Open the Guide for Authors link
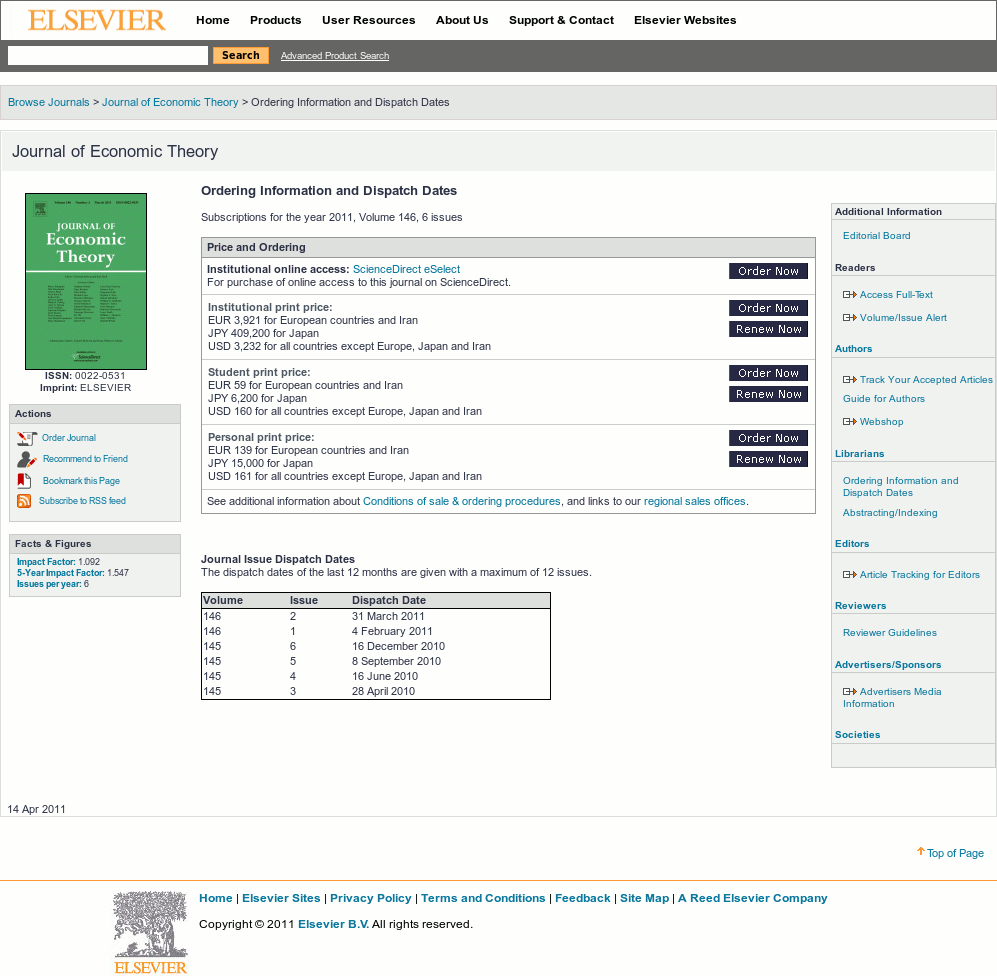Viewport: 997px width, 976px height. click(884, 399)
